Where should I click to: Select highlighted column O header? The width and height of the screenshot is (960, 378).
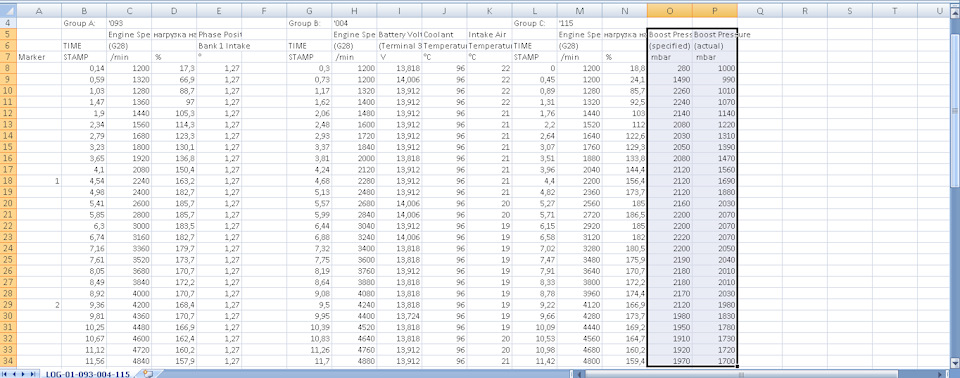[670, 10]
